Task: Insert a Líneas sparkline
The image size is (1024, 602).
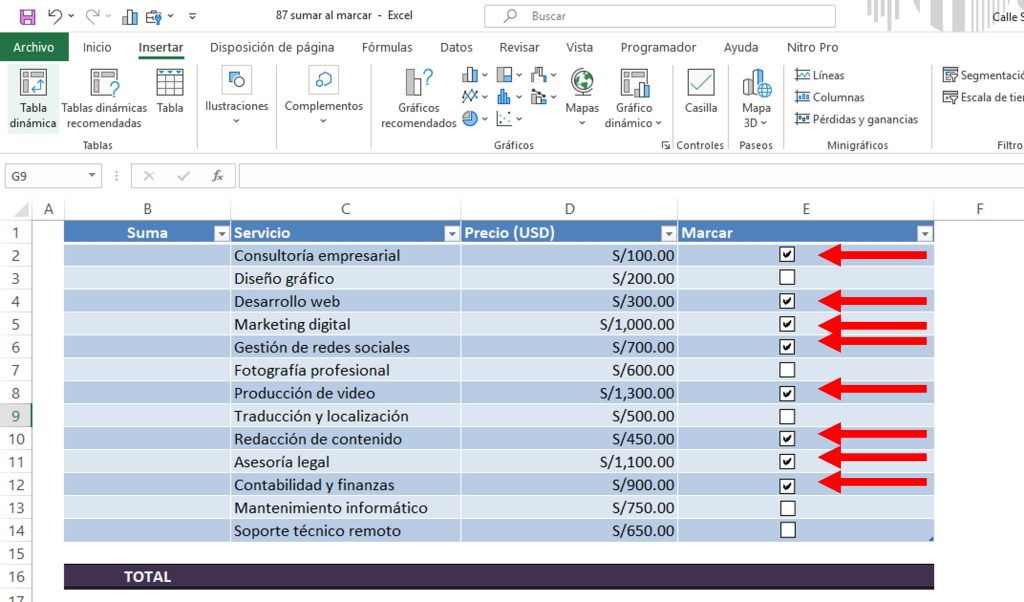Action: pos(820,75)
